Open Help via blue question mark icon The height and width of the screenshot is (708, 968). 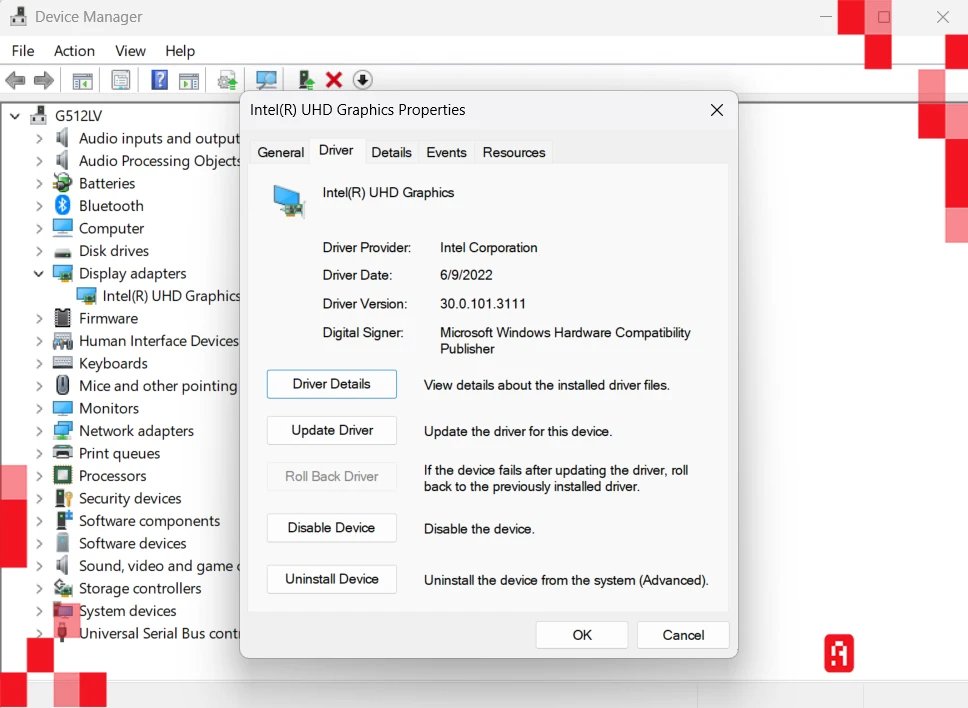pyautogui.click(x=159, y=80)
